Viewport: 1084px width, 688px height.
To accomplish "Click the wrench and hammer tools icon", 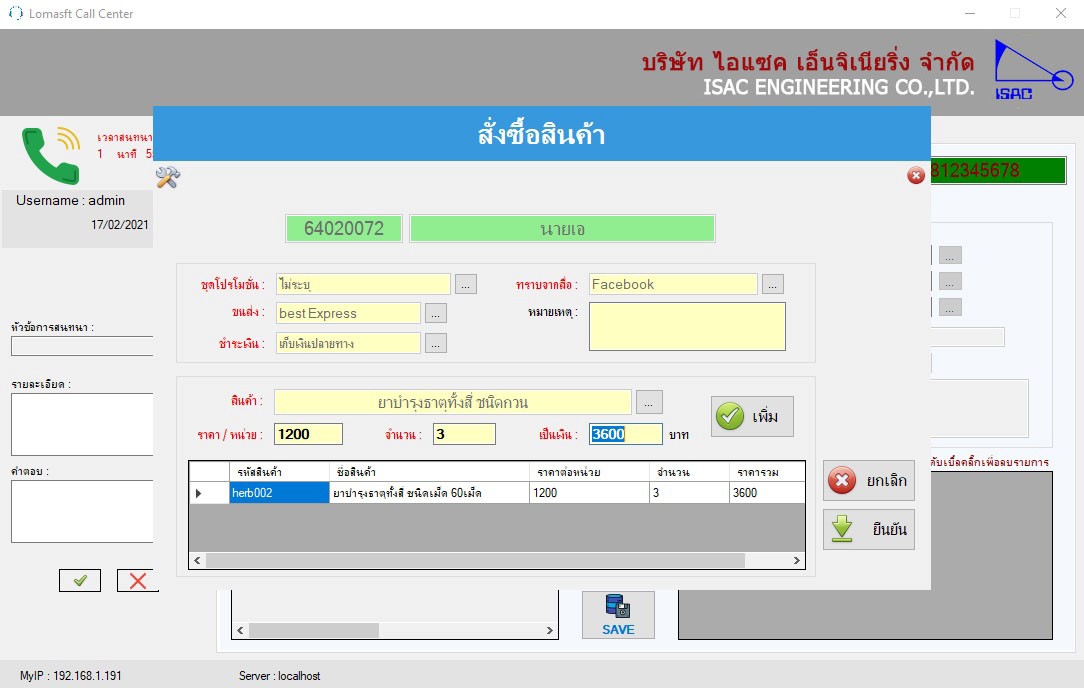I will 167,178.
